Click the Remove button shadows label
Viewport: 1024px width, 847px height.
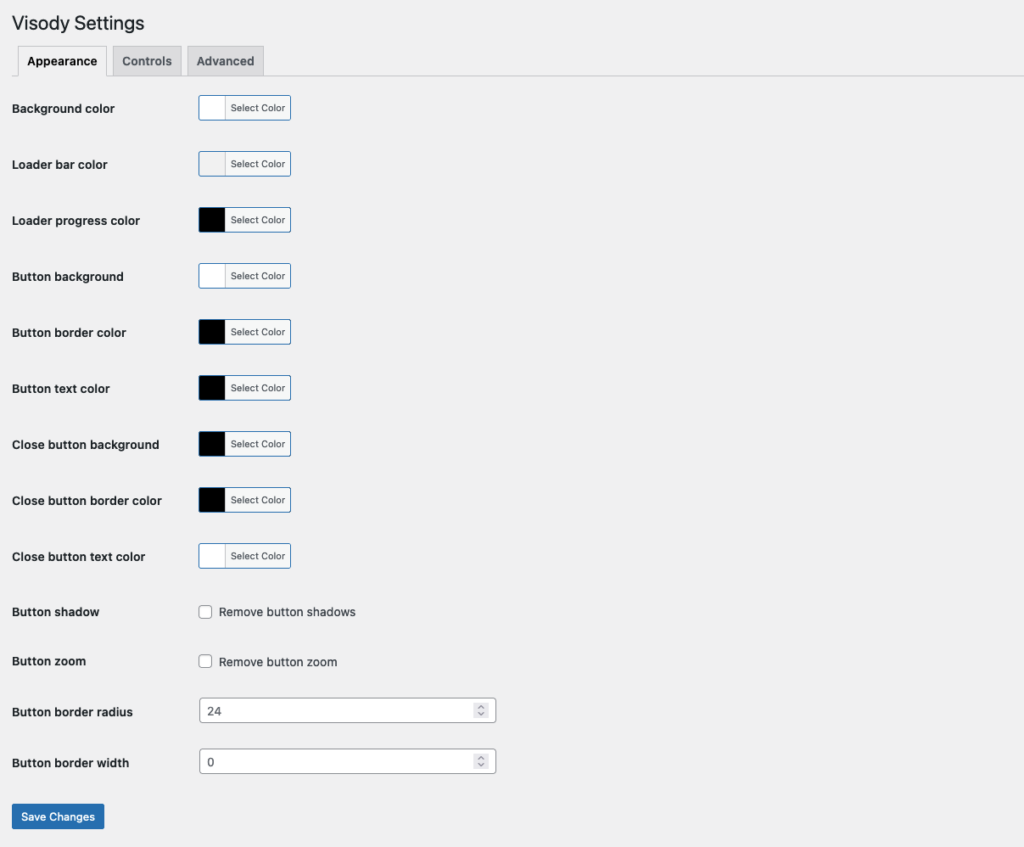(x=287, y=612)
